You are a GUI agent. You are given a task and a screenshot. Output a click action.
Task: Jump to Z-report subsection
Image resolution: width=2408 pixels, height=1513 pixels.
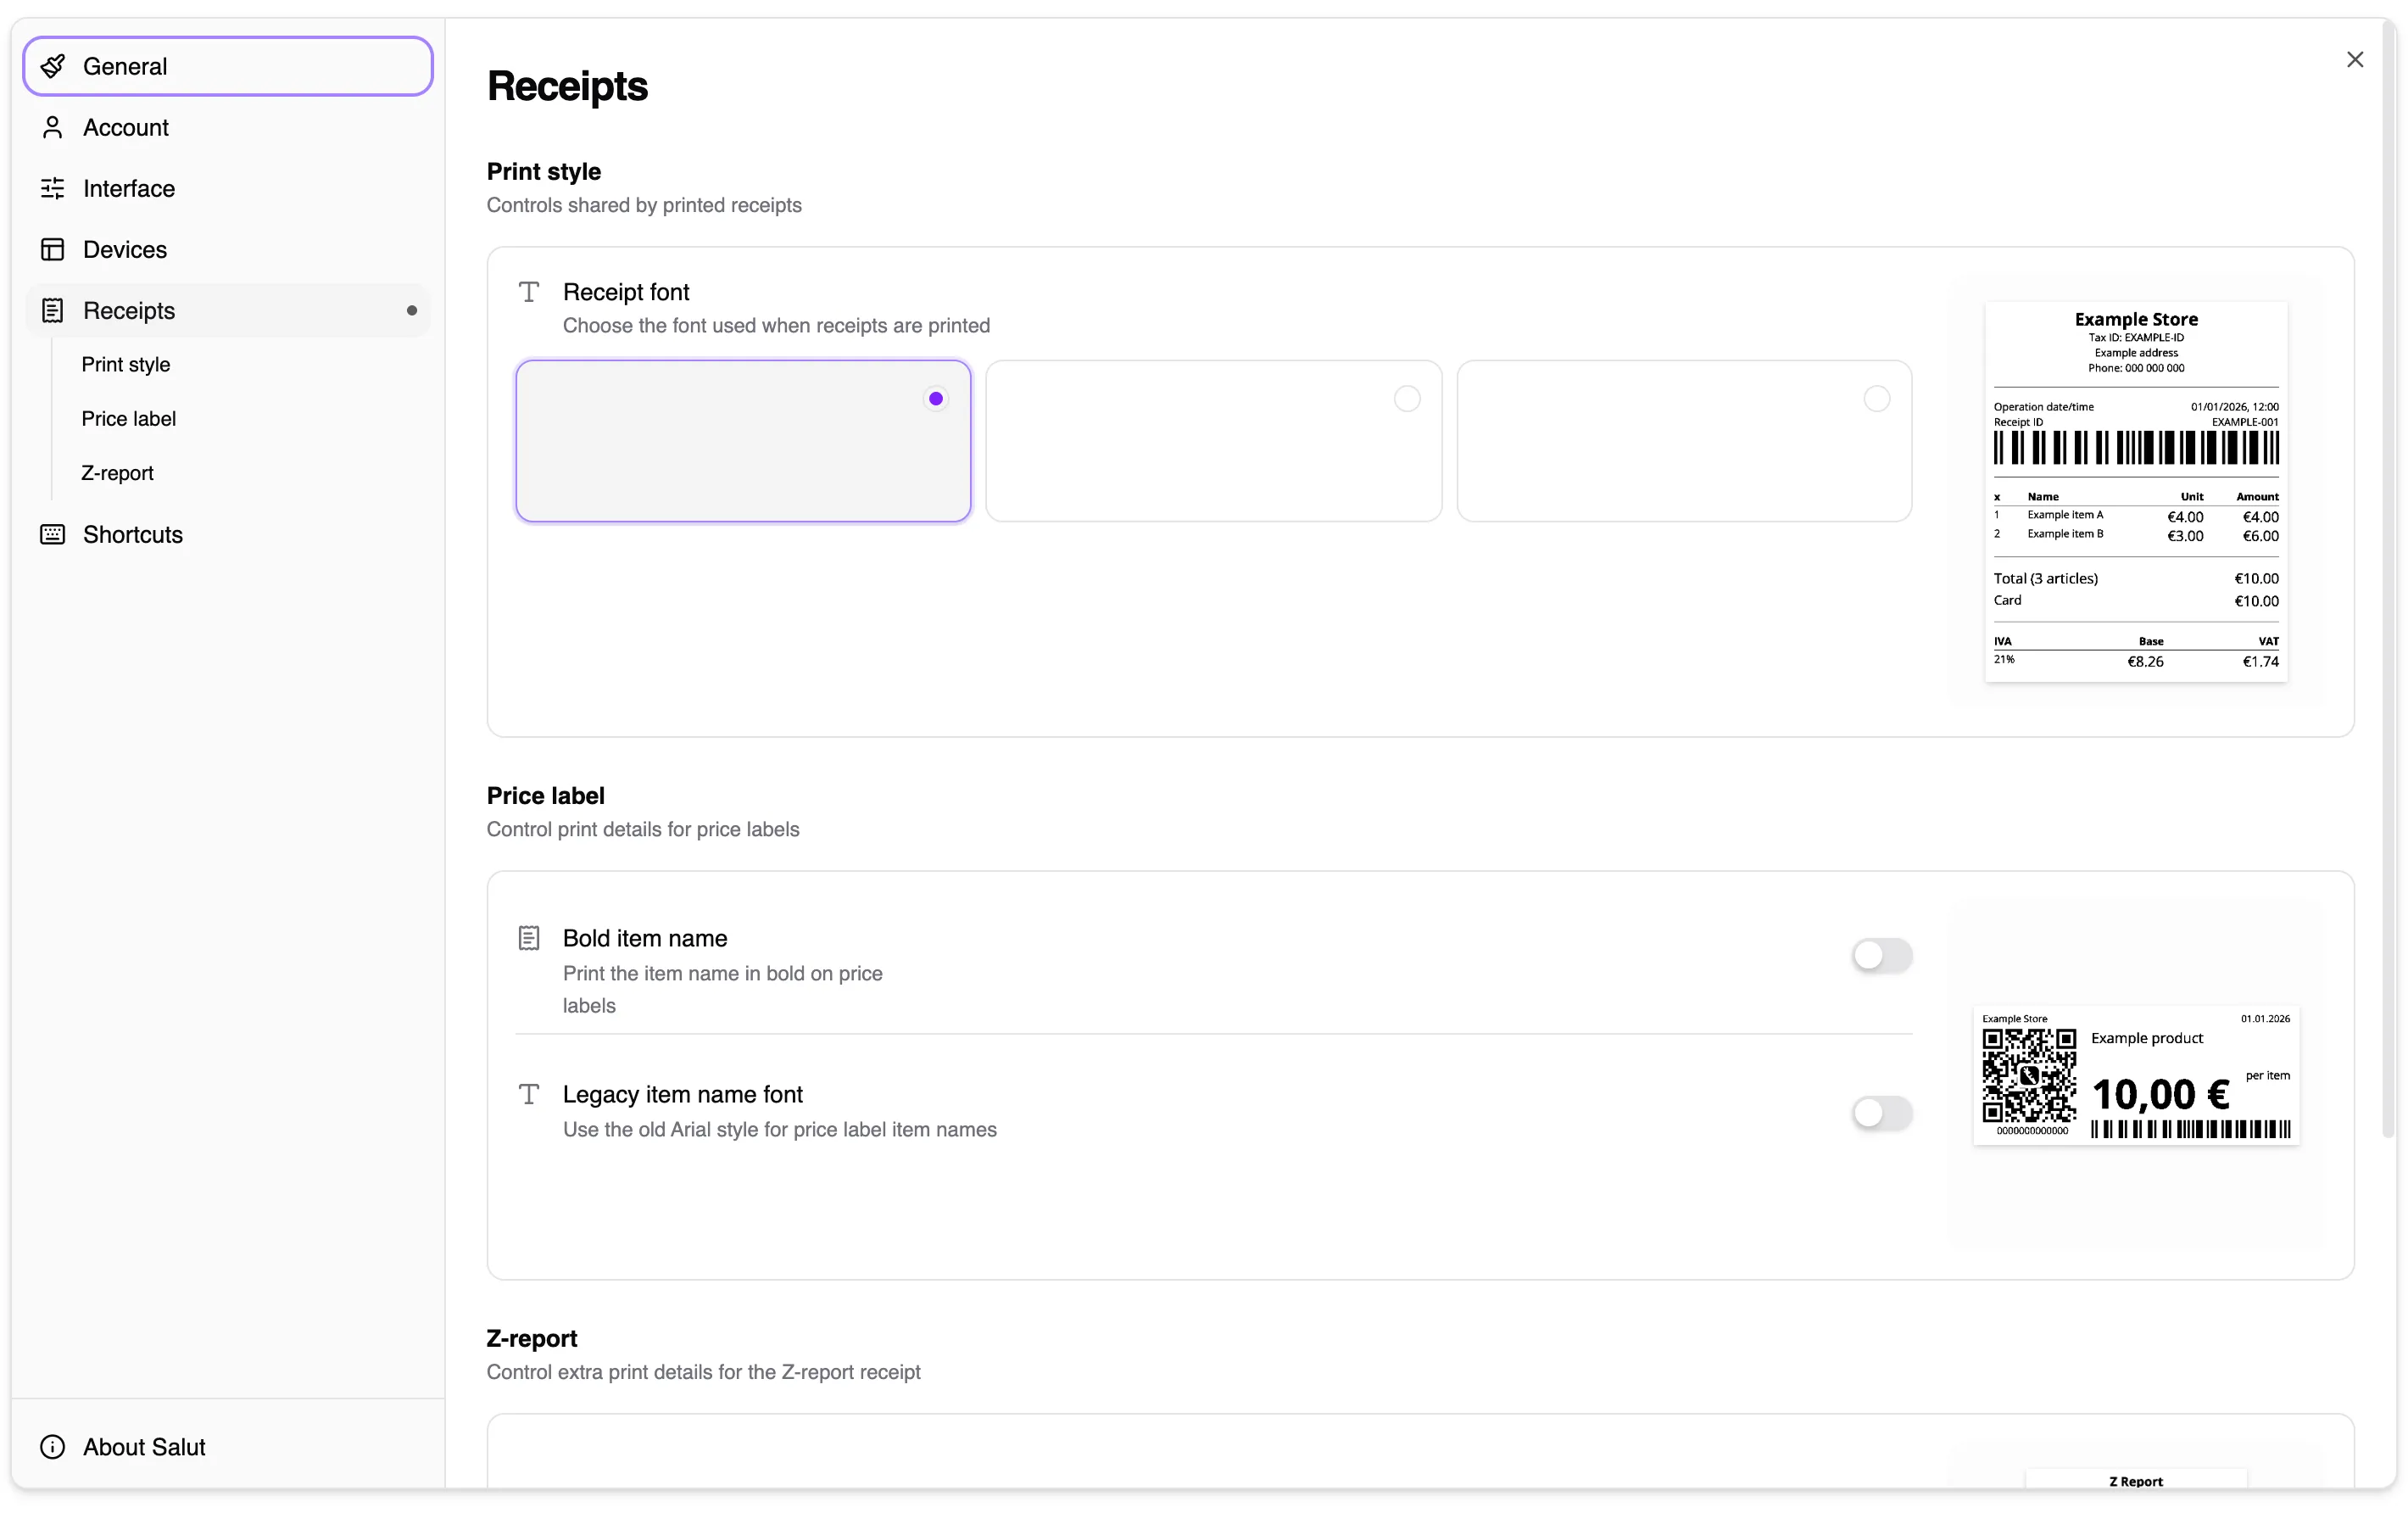(x=117, y=472)
